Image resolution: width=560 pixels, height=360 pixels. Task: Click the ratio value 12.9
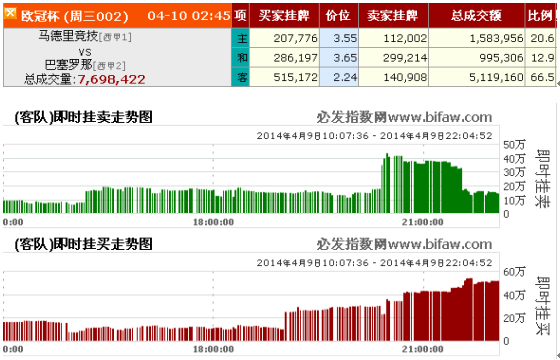tap(542, 58)
